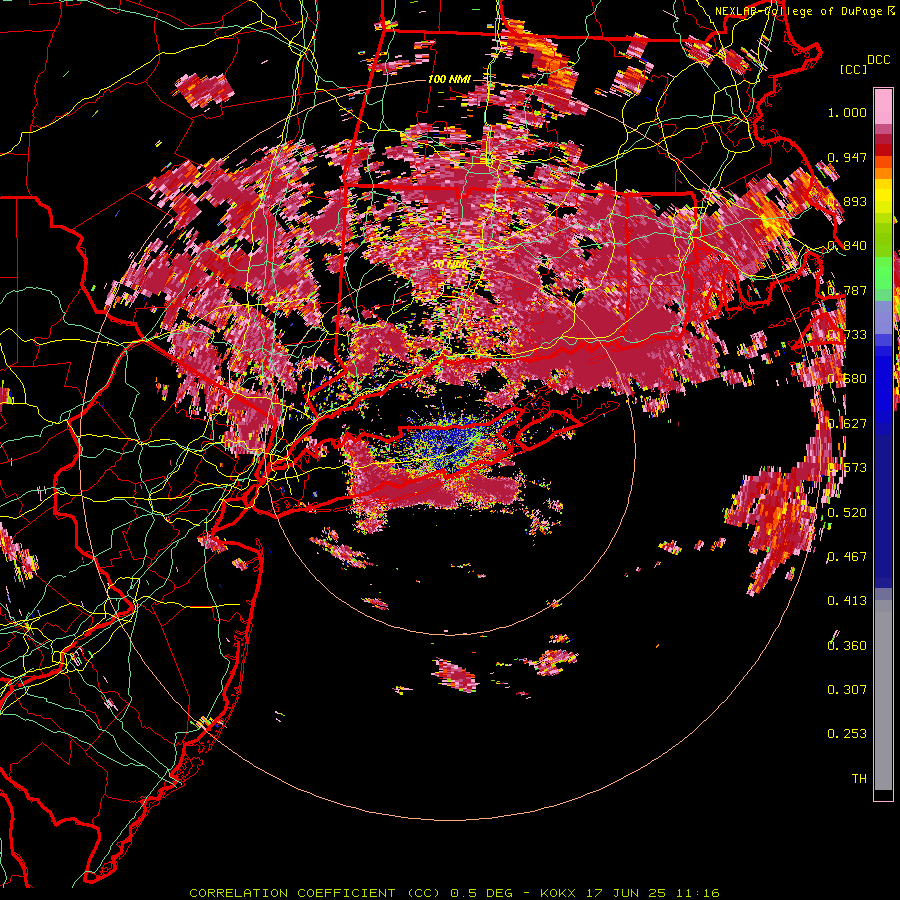Select the 0.467 legend value
Viewport: 900px width, 900px height.
(847, 556)
